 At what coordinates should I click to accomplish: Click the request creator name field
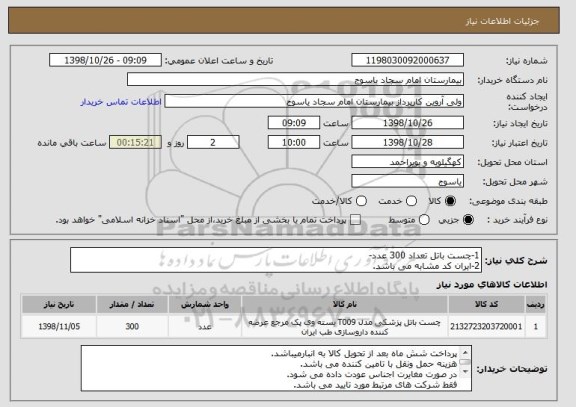[x=314, y=101]
